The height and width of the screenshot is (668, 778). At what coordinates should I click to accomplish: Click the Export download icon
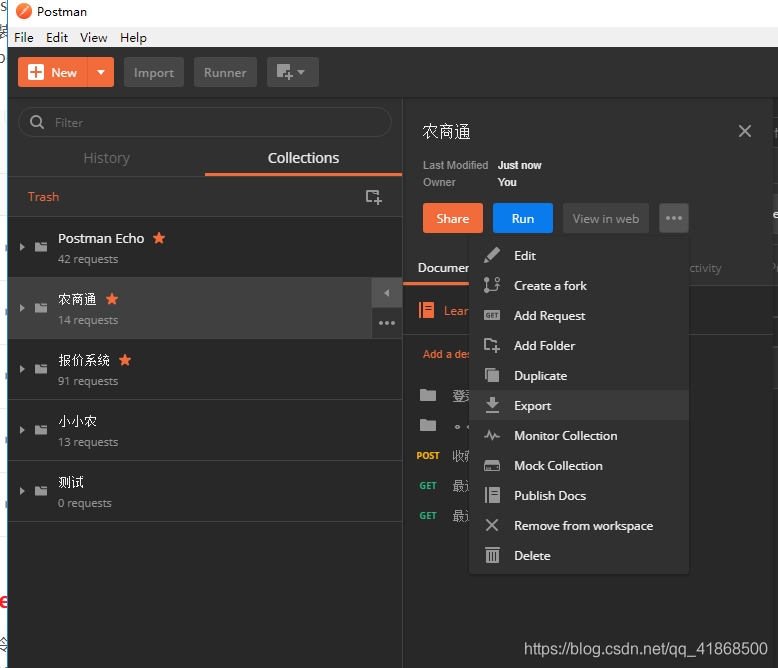[492, 405]
